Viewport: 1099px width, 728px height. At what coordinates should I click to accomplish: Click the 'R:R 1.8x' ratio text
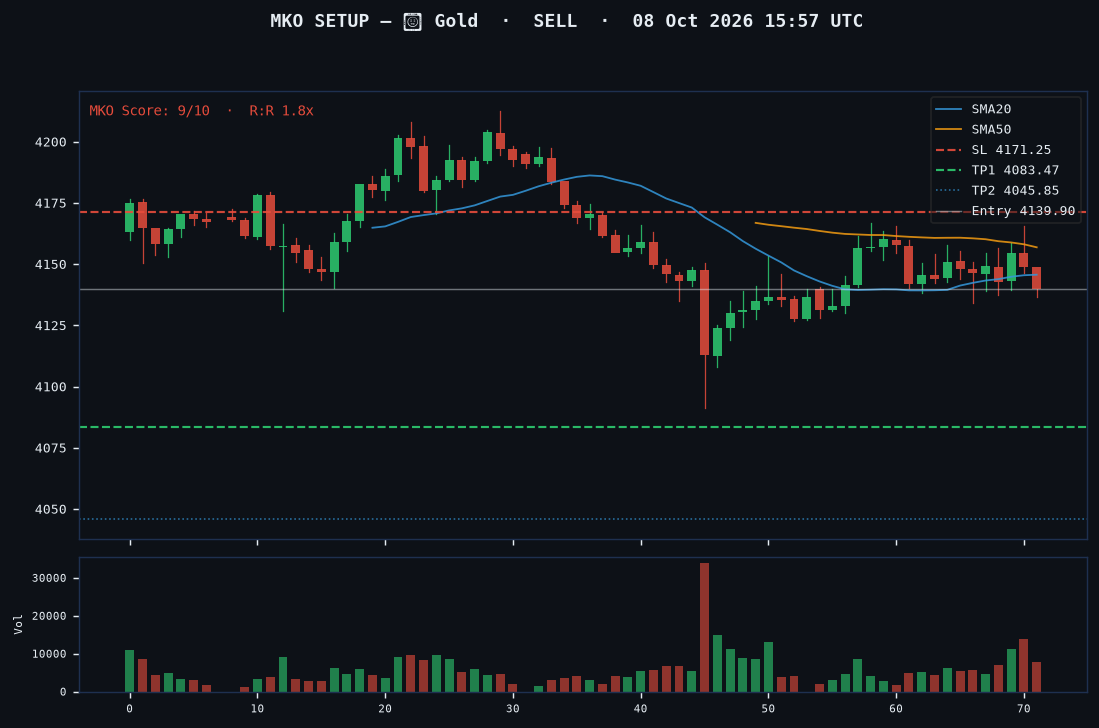click(x=281, y=111)
